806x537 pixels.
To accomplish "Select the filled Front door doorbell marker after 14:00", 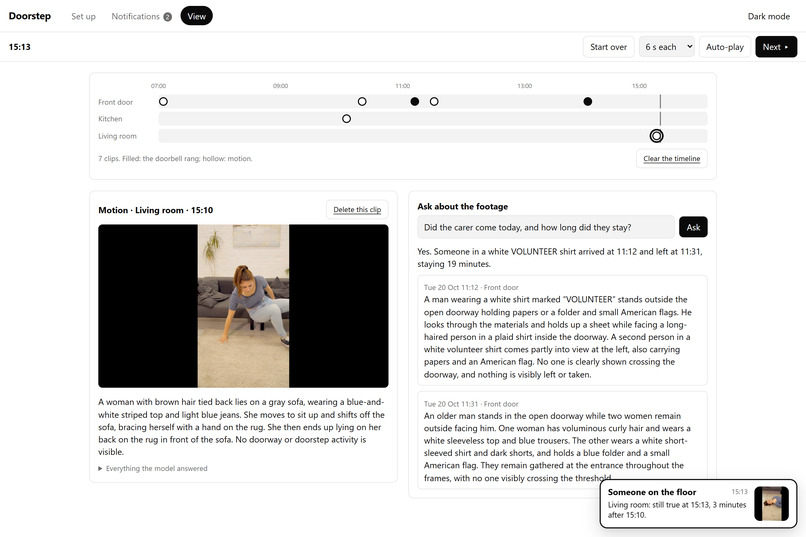I will 588,102.
